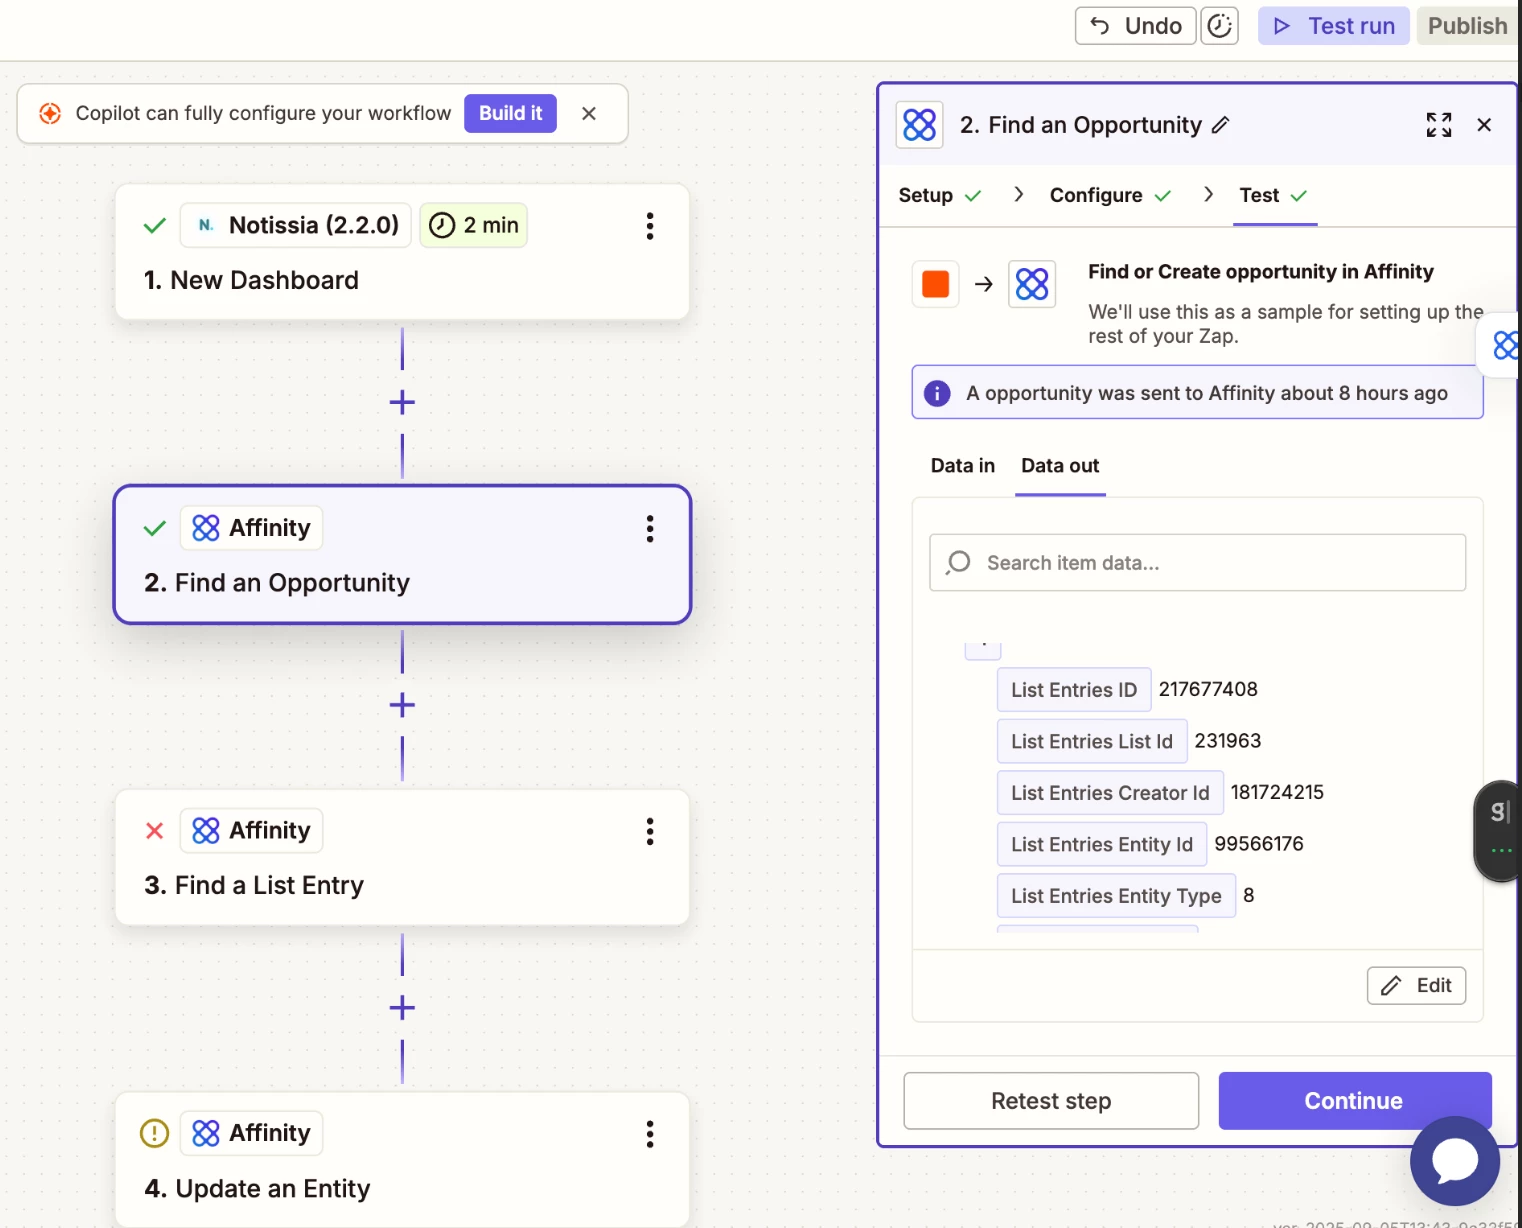Add step after New Dashboard

click(402, 403)
